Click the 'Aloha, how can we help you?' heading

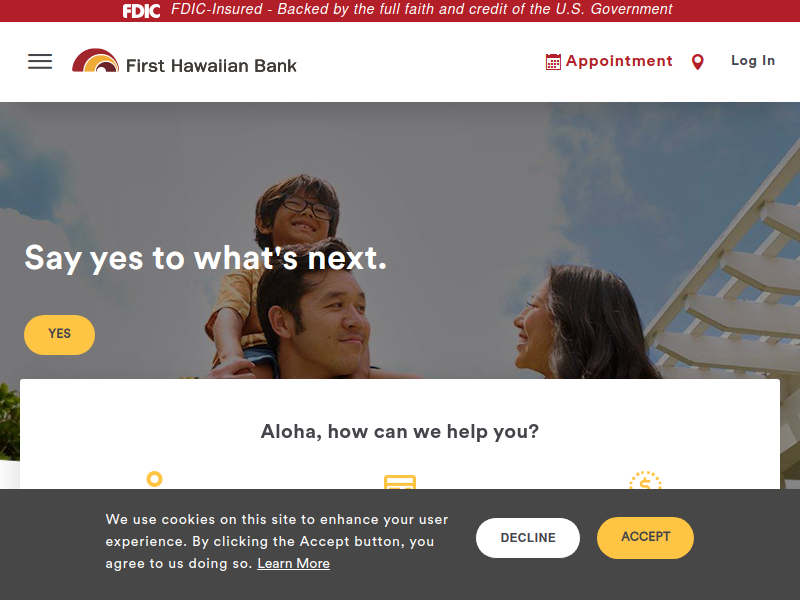click(x=400, y=432)
